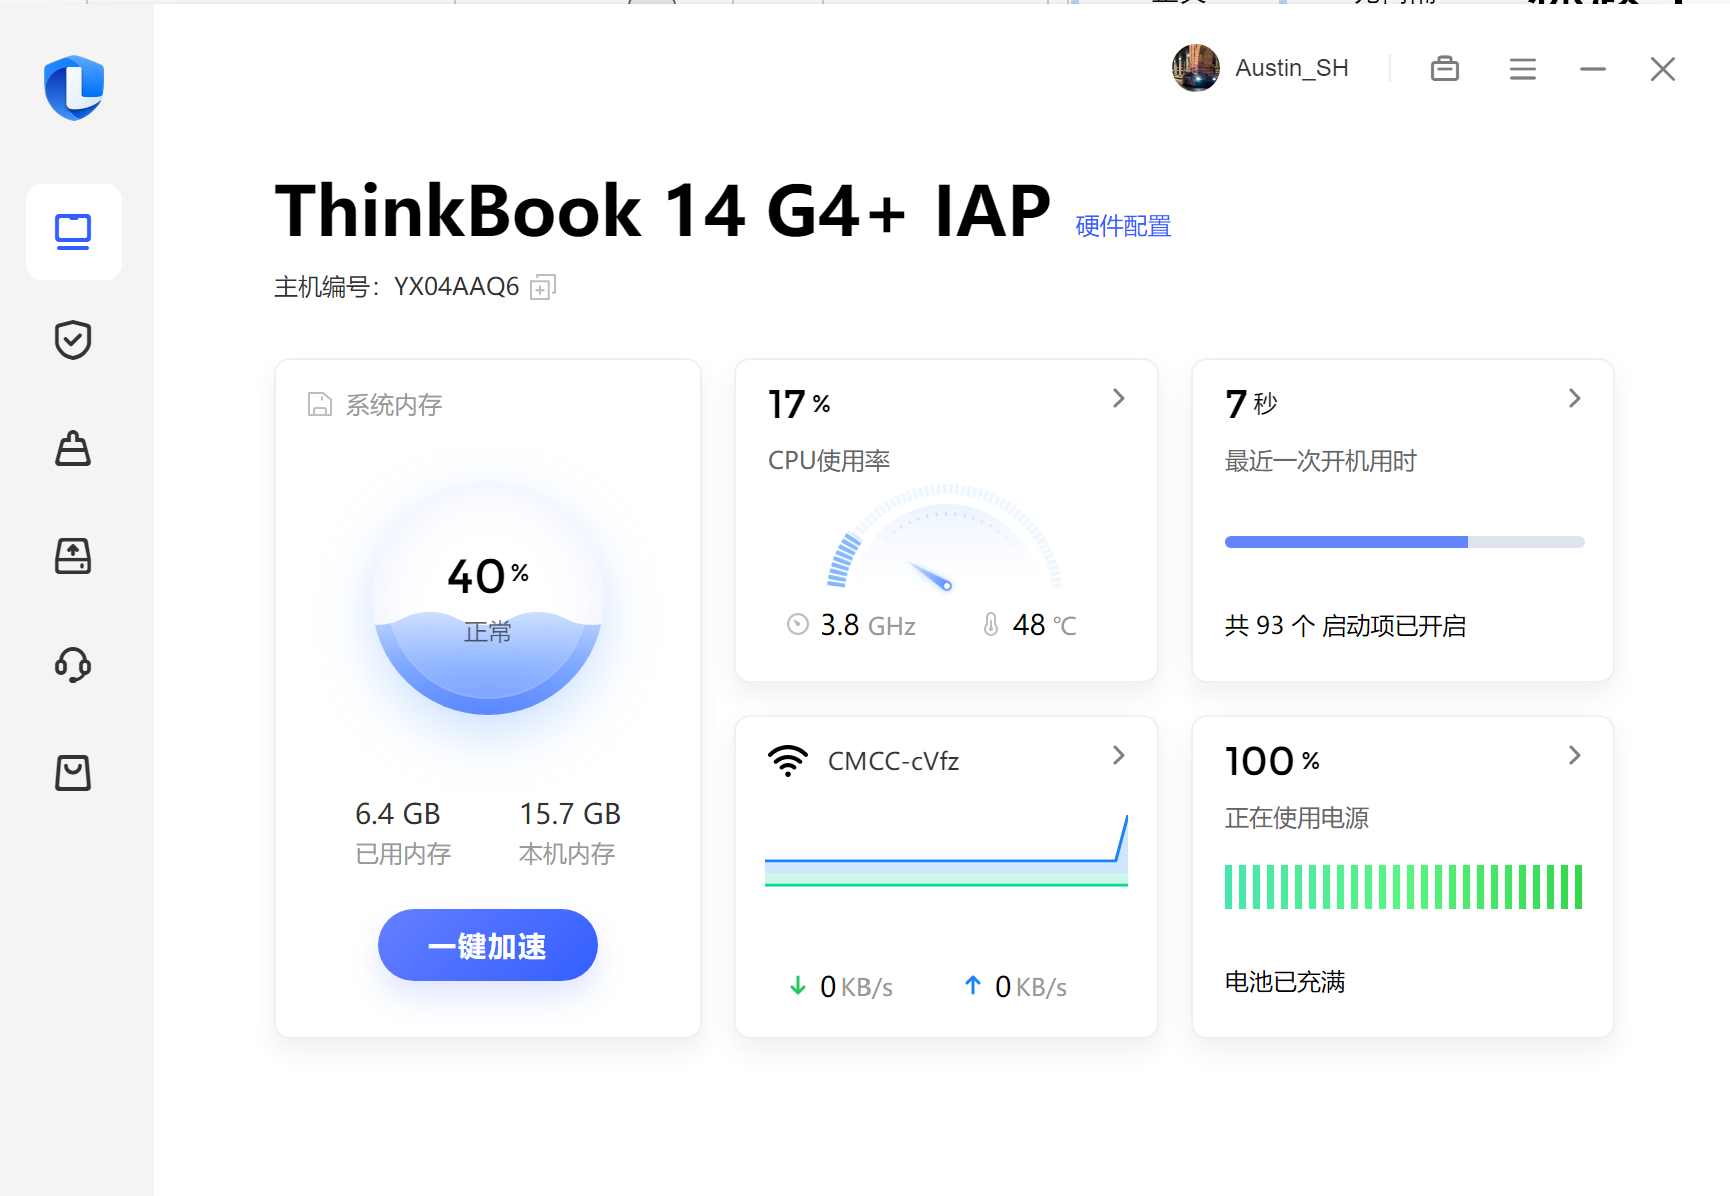Click the boot time progress bar
1730x1196 pixels.
click(1405, 542)
